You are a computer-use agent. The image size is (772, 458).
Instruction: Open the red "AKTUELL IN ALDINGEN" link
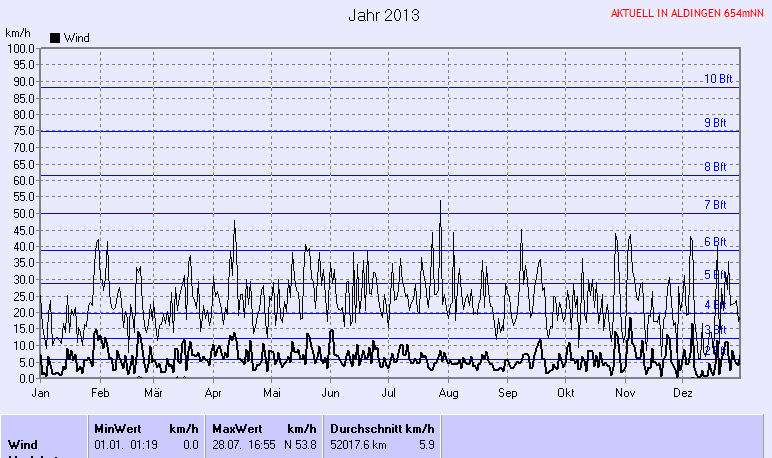686,14
